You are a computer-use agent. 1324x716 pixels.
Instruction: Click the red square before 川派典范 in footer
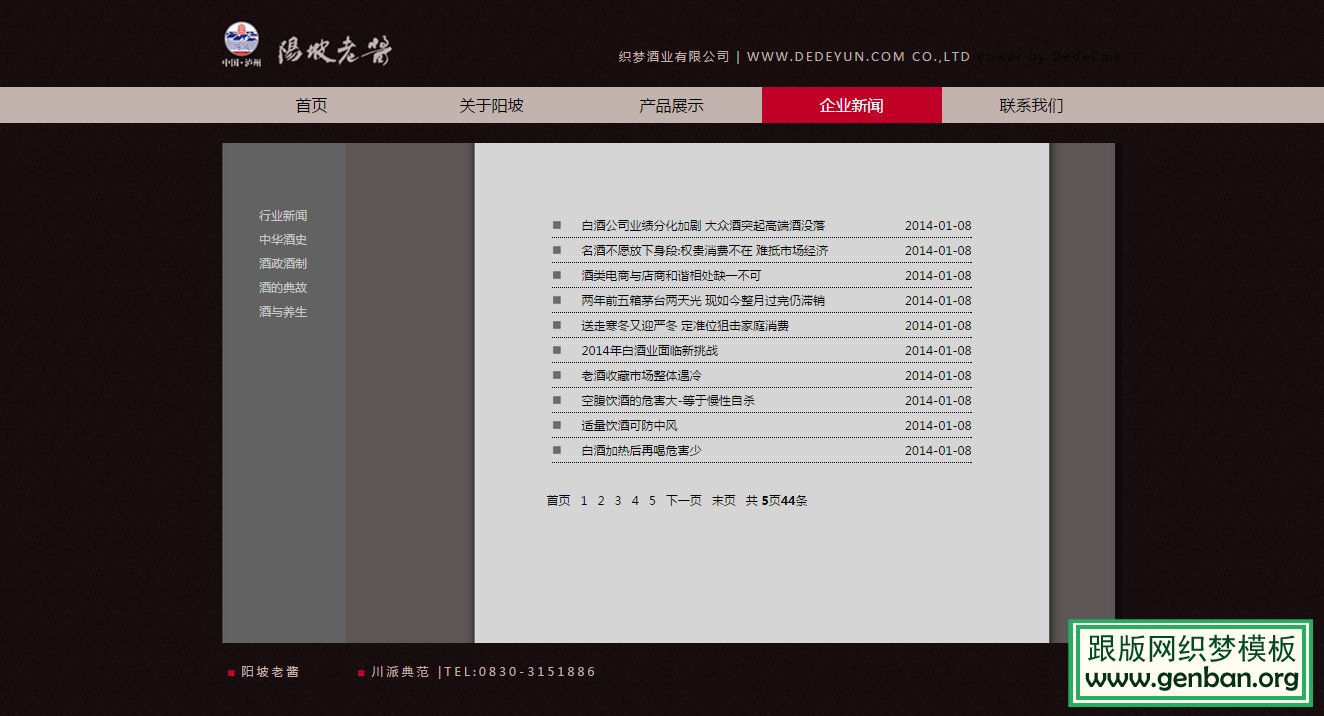pyautogui.click(x=361, y=673)
